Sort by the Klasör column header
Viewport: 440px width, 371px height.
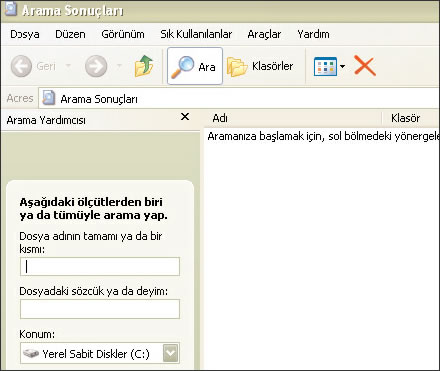tap(410, 118)
